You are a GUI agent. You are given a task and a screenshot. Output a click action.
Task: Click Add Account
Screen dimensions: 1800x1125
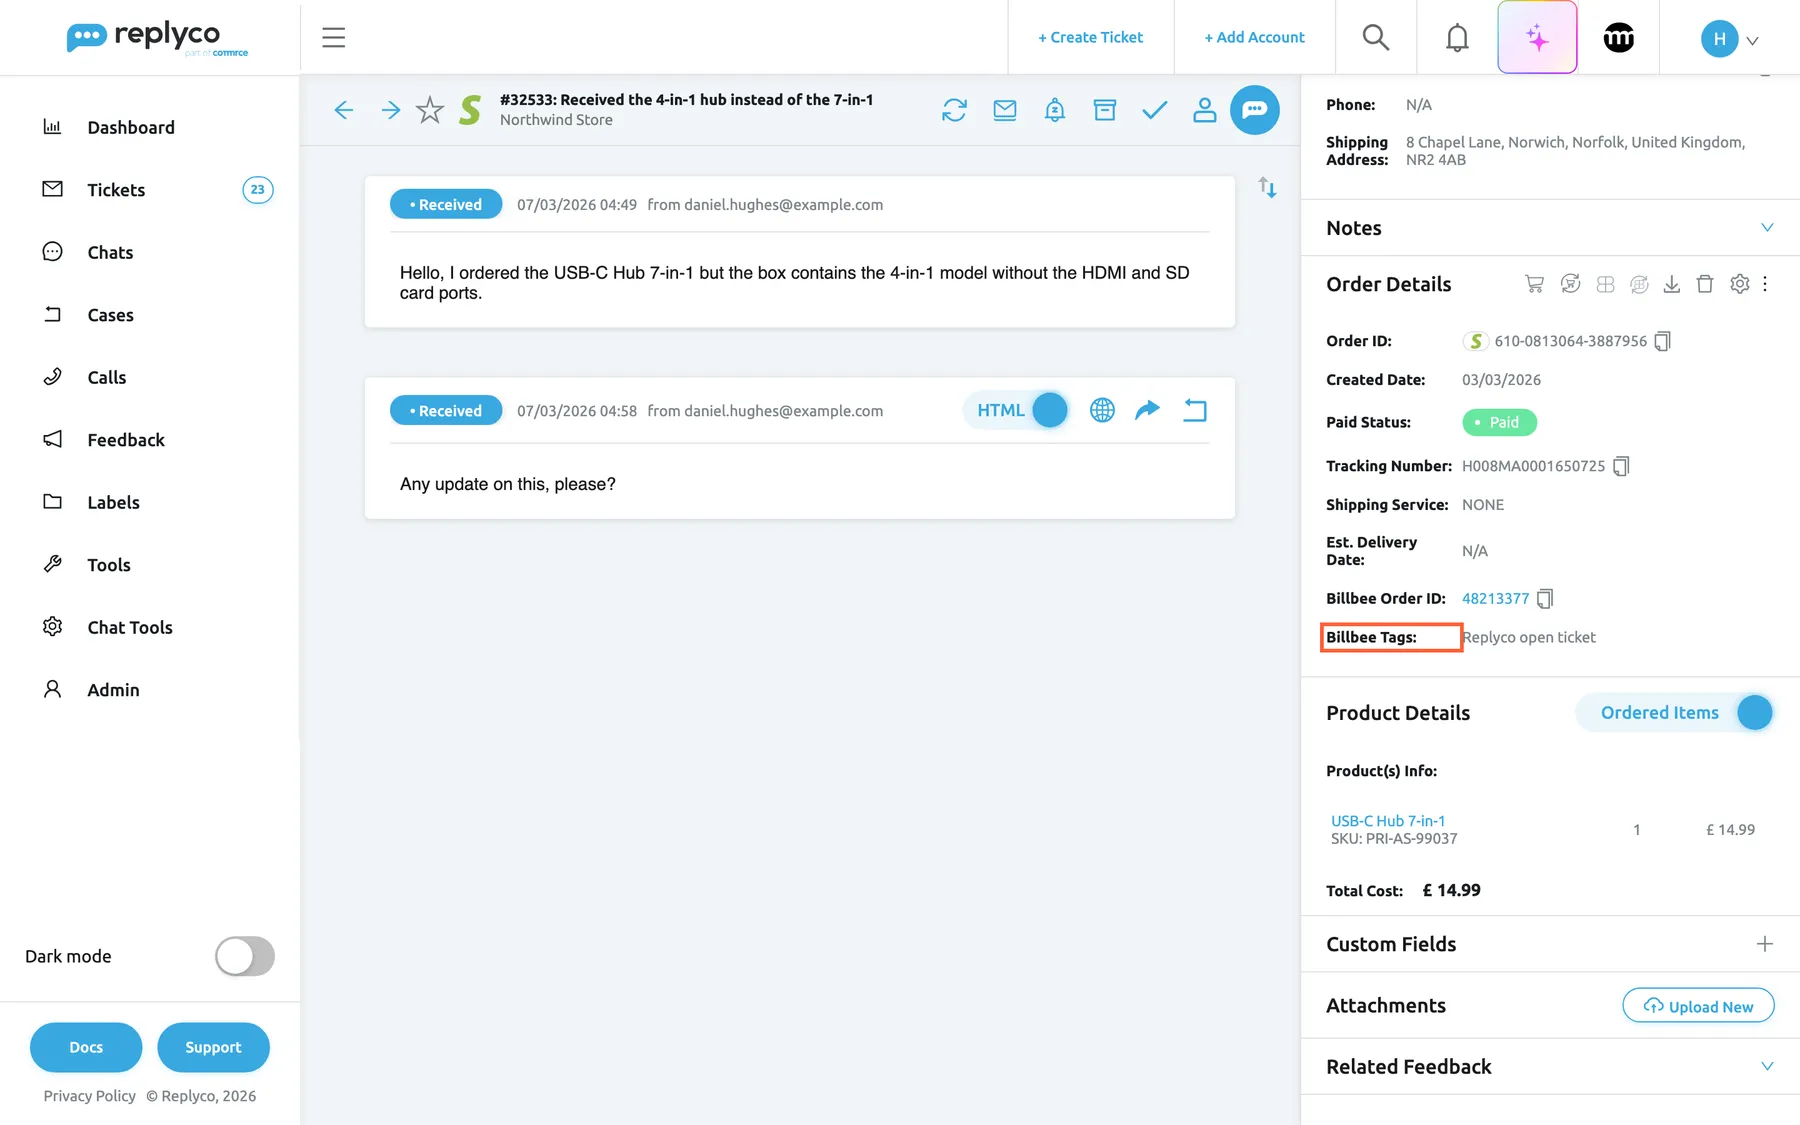tap(1254, 37)
